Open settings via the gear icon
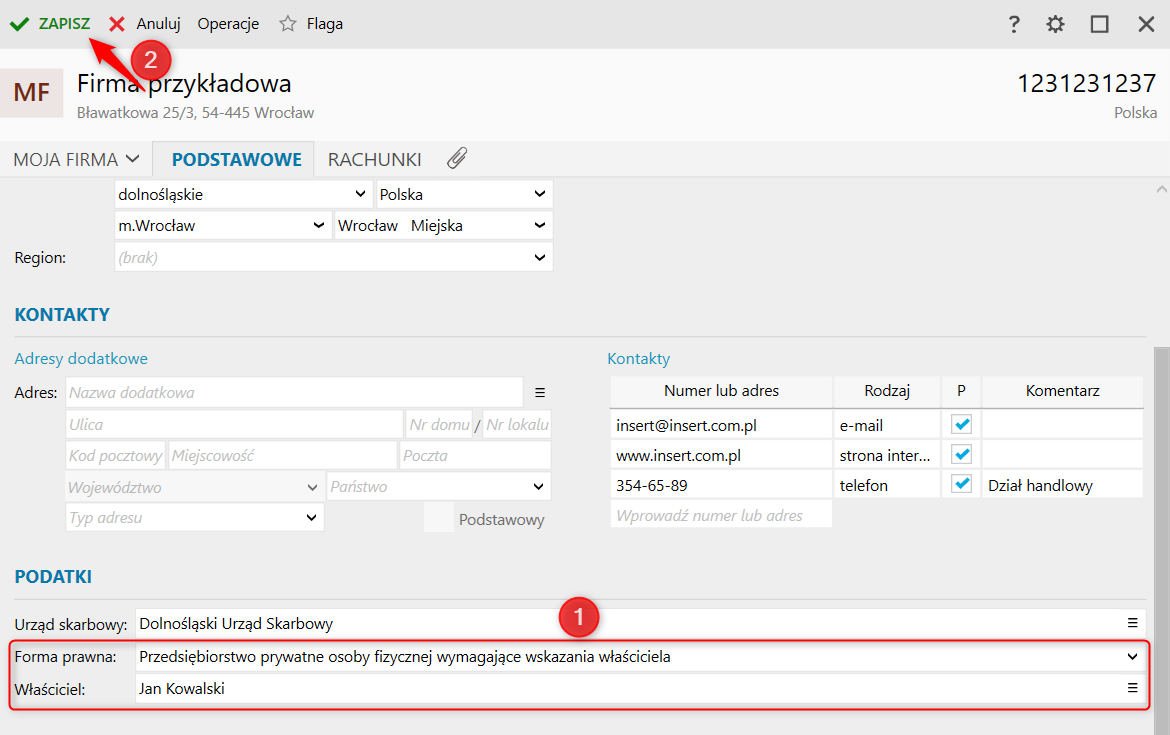This screenshot has width=1170, height=735. (x=1055, y=24)
